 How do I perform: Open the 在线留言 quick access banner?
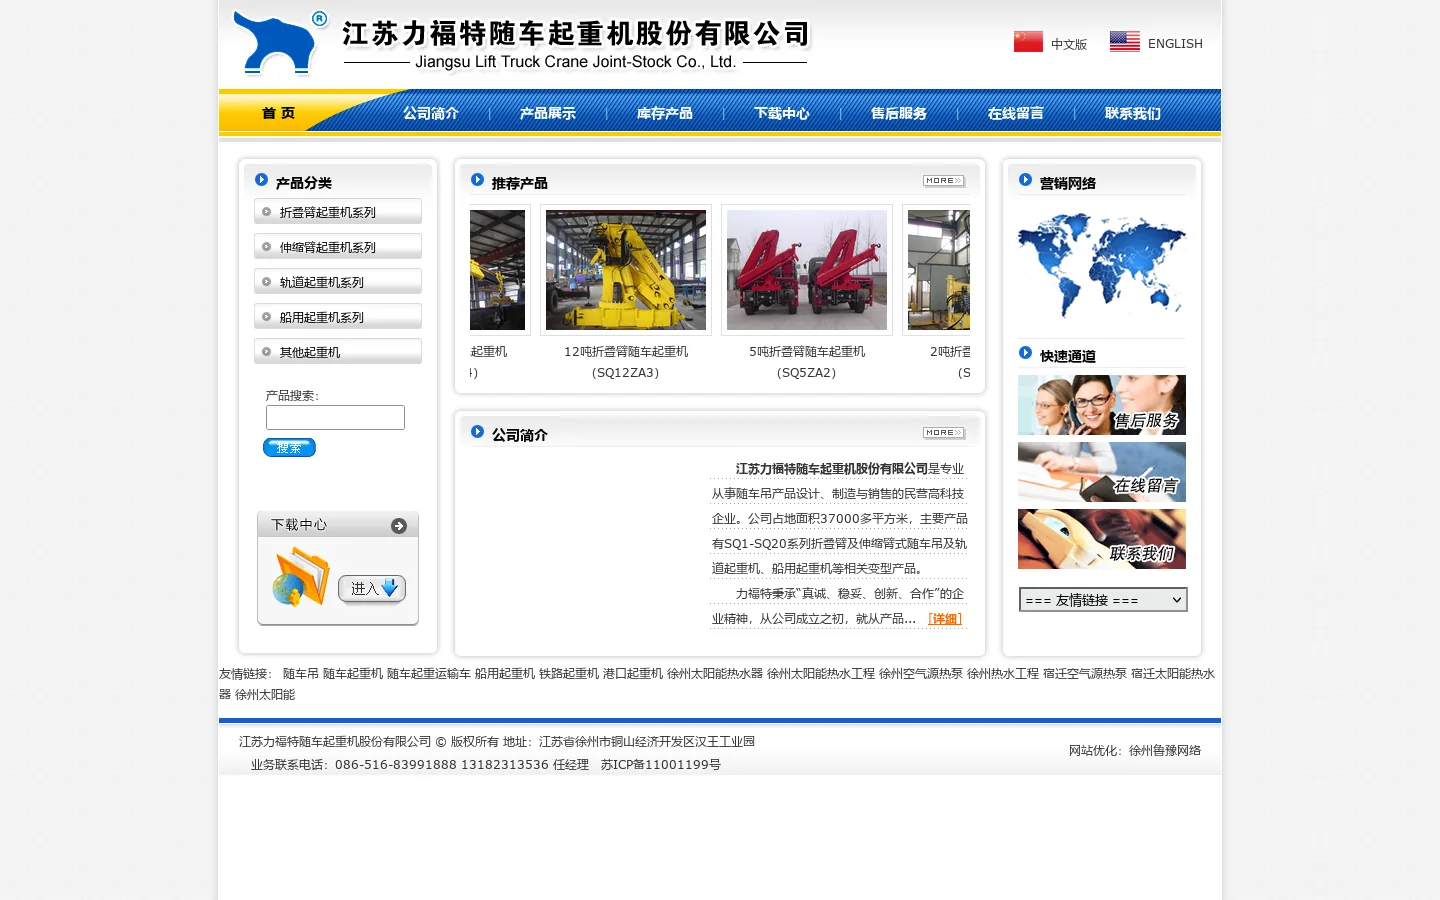click(x=1102, y=472)
